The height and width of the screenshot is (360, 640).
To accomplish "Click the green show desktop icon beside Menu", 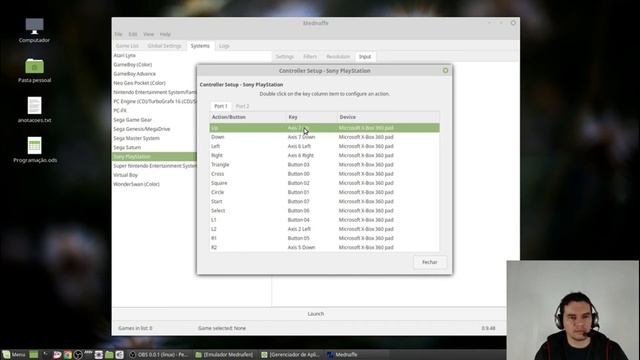I will pos(34,355).
